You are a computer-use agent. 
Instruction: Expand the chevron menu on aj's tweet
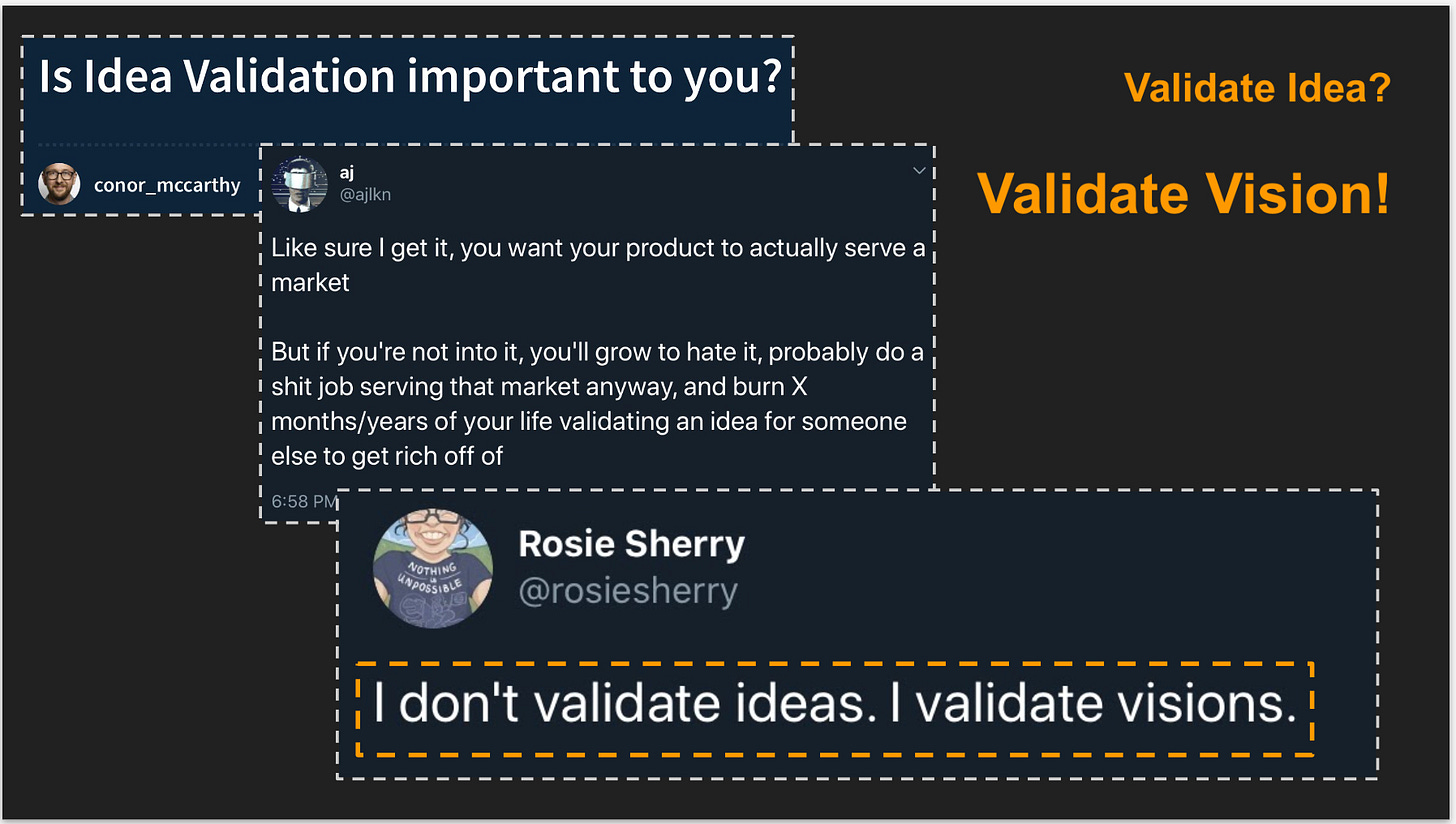920,172
